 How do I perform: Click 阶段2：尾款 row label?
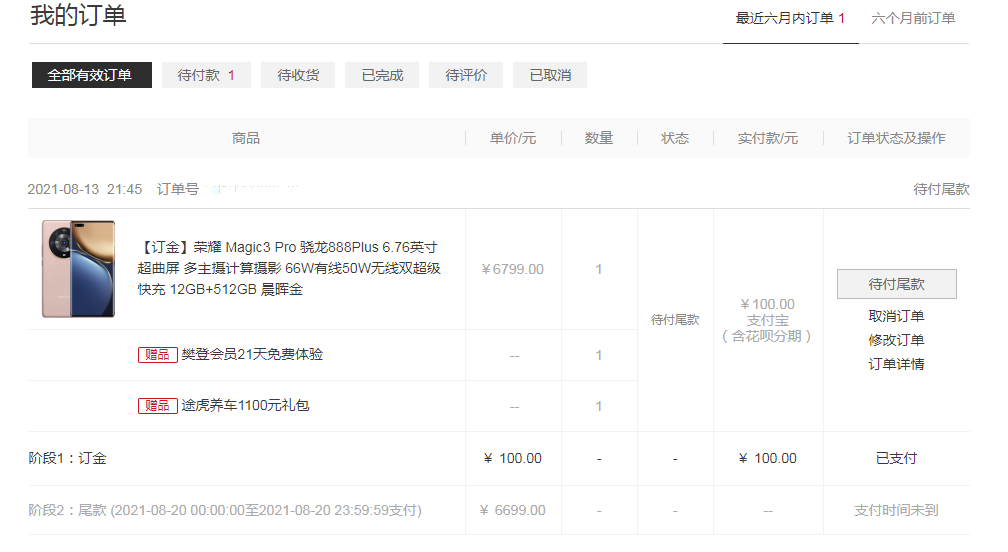tap(225, 510)
